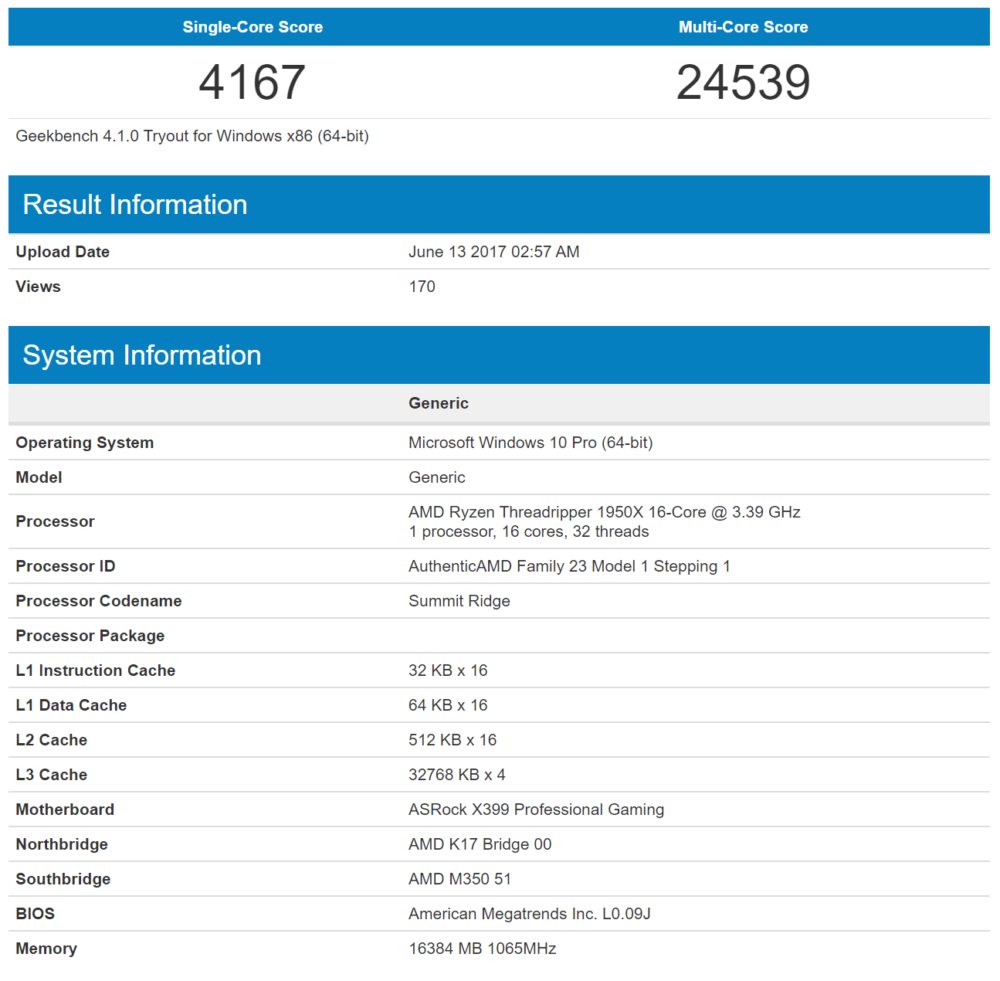Select AuthenticAMD Family 23 Model 1 value
The height and width of the screenshot is (981, 1000).
(x=569, y=566)
